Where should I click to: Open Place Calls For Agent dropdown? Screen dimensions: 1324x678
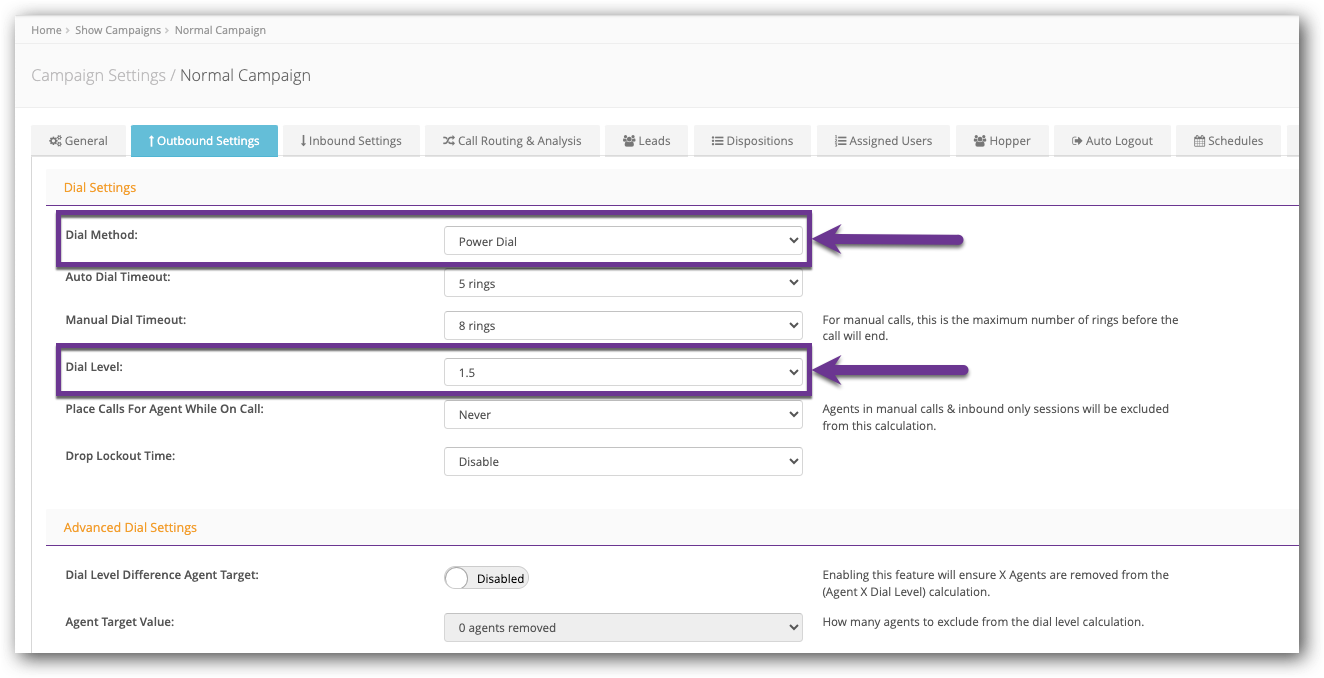click(x=622, y=414)
